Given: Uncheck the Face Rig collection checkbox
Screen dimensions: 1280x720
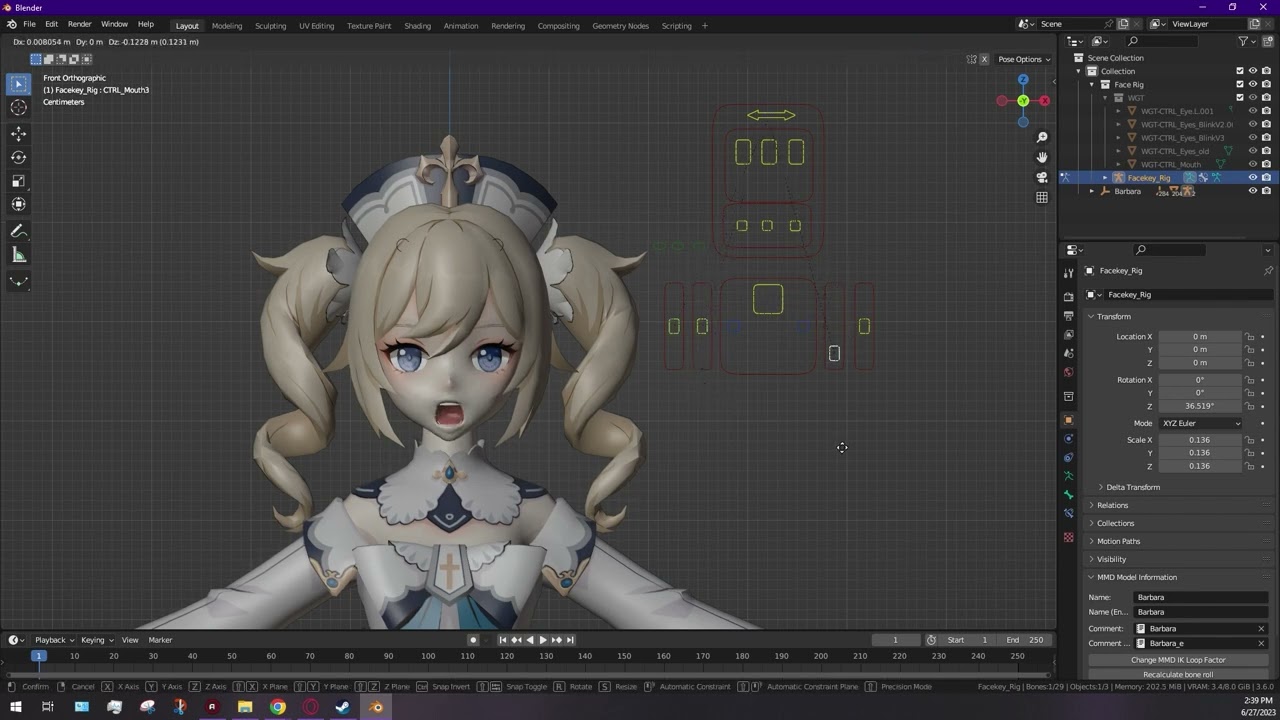Looking at the screenshot, I should coord(1240,84).
